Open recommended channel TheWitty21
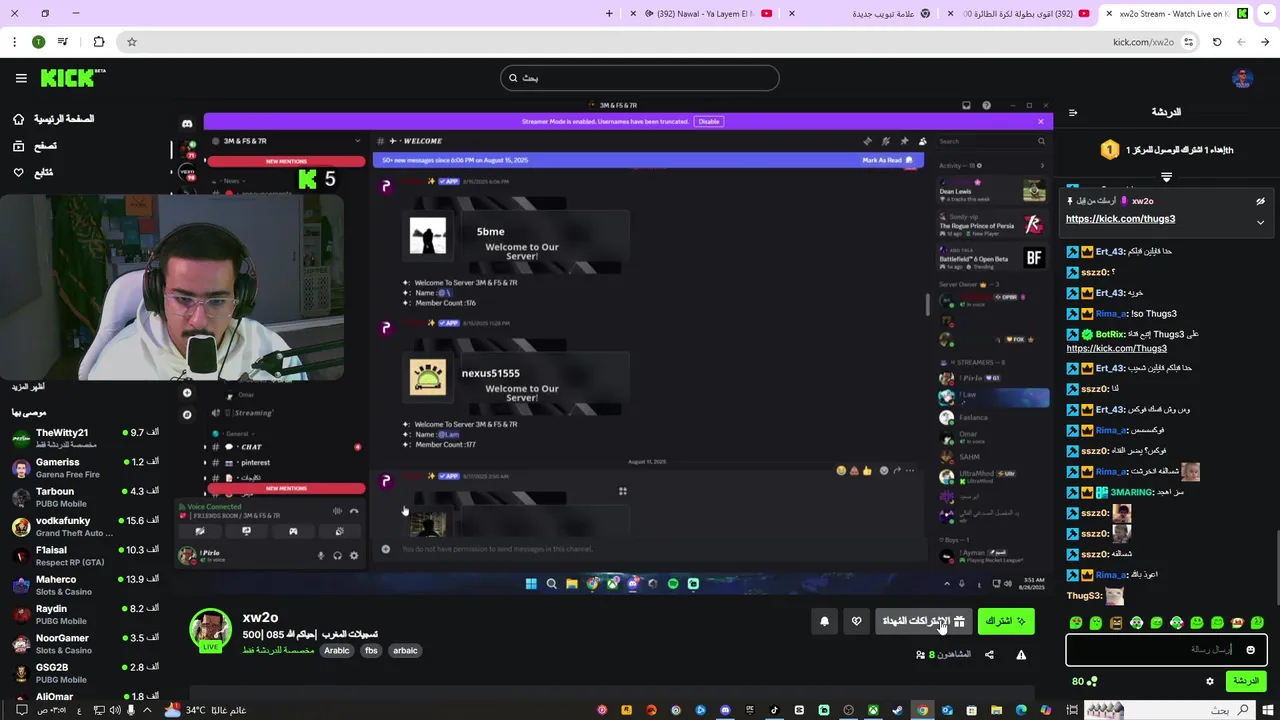 [86, 438]
